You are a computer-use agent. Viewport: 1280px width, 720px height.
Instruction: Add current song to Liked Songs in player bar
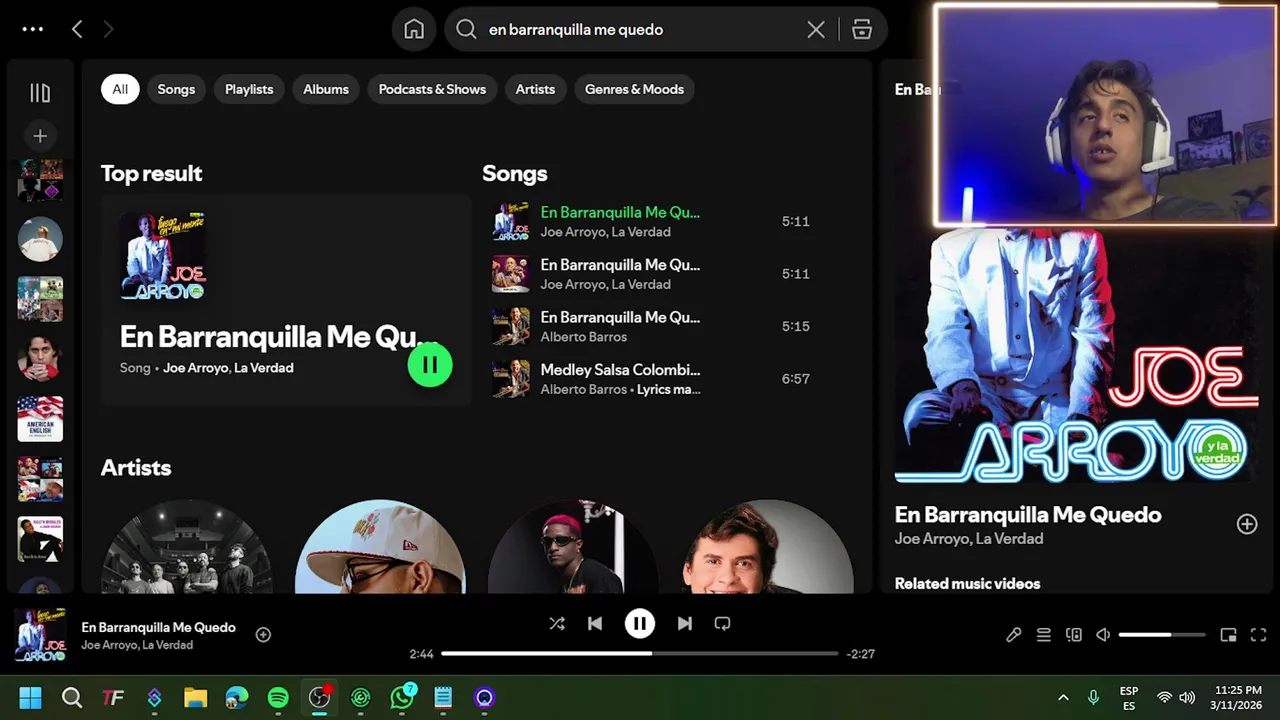[263, 634]
